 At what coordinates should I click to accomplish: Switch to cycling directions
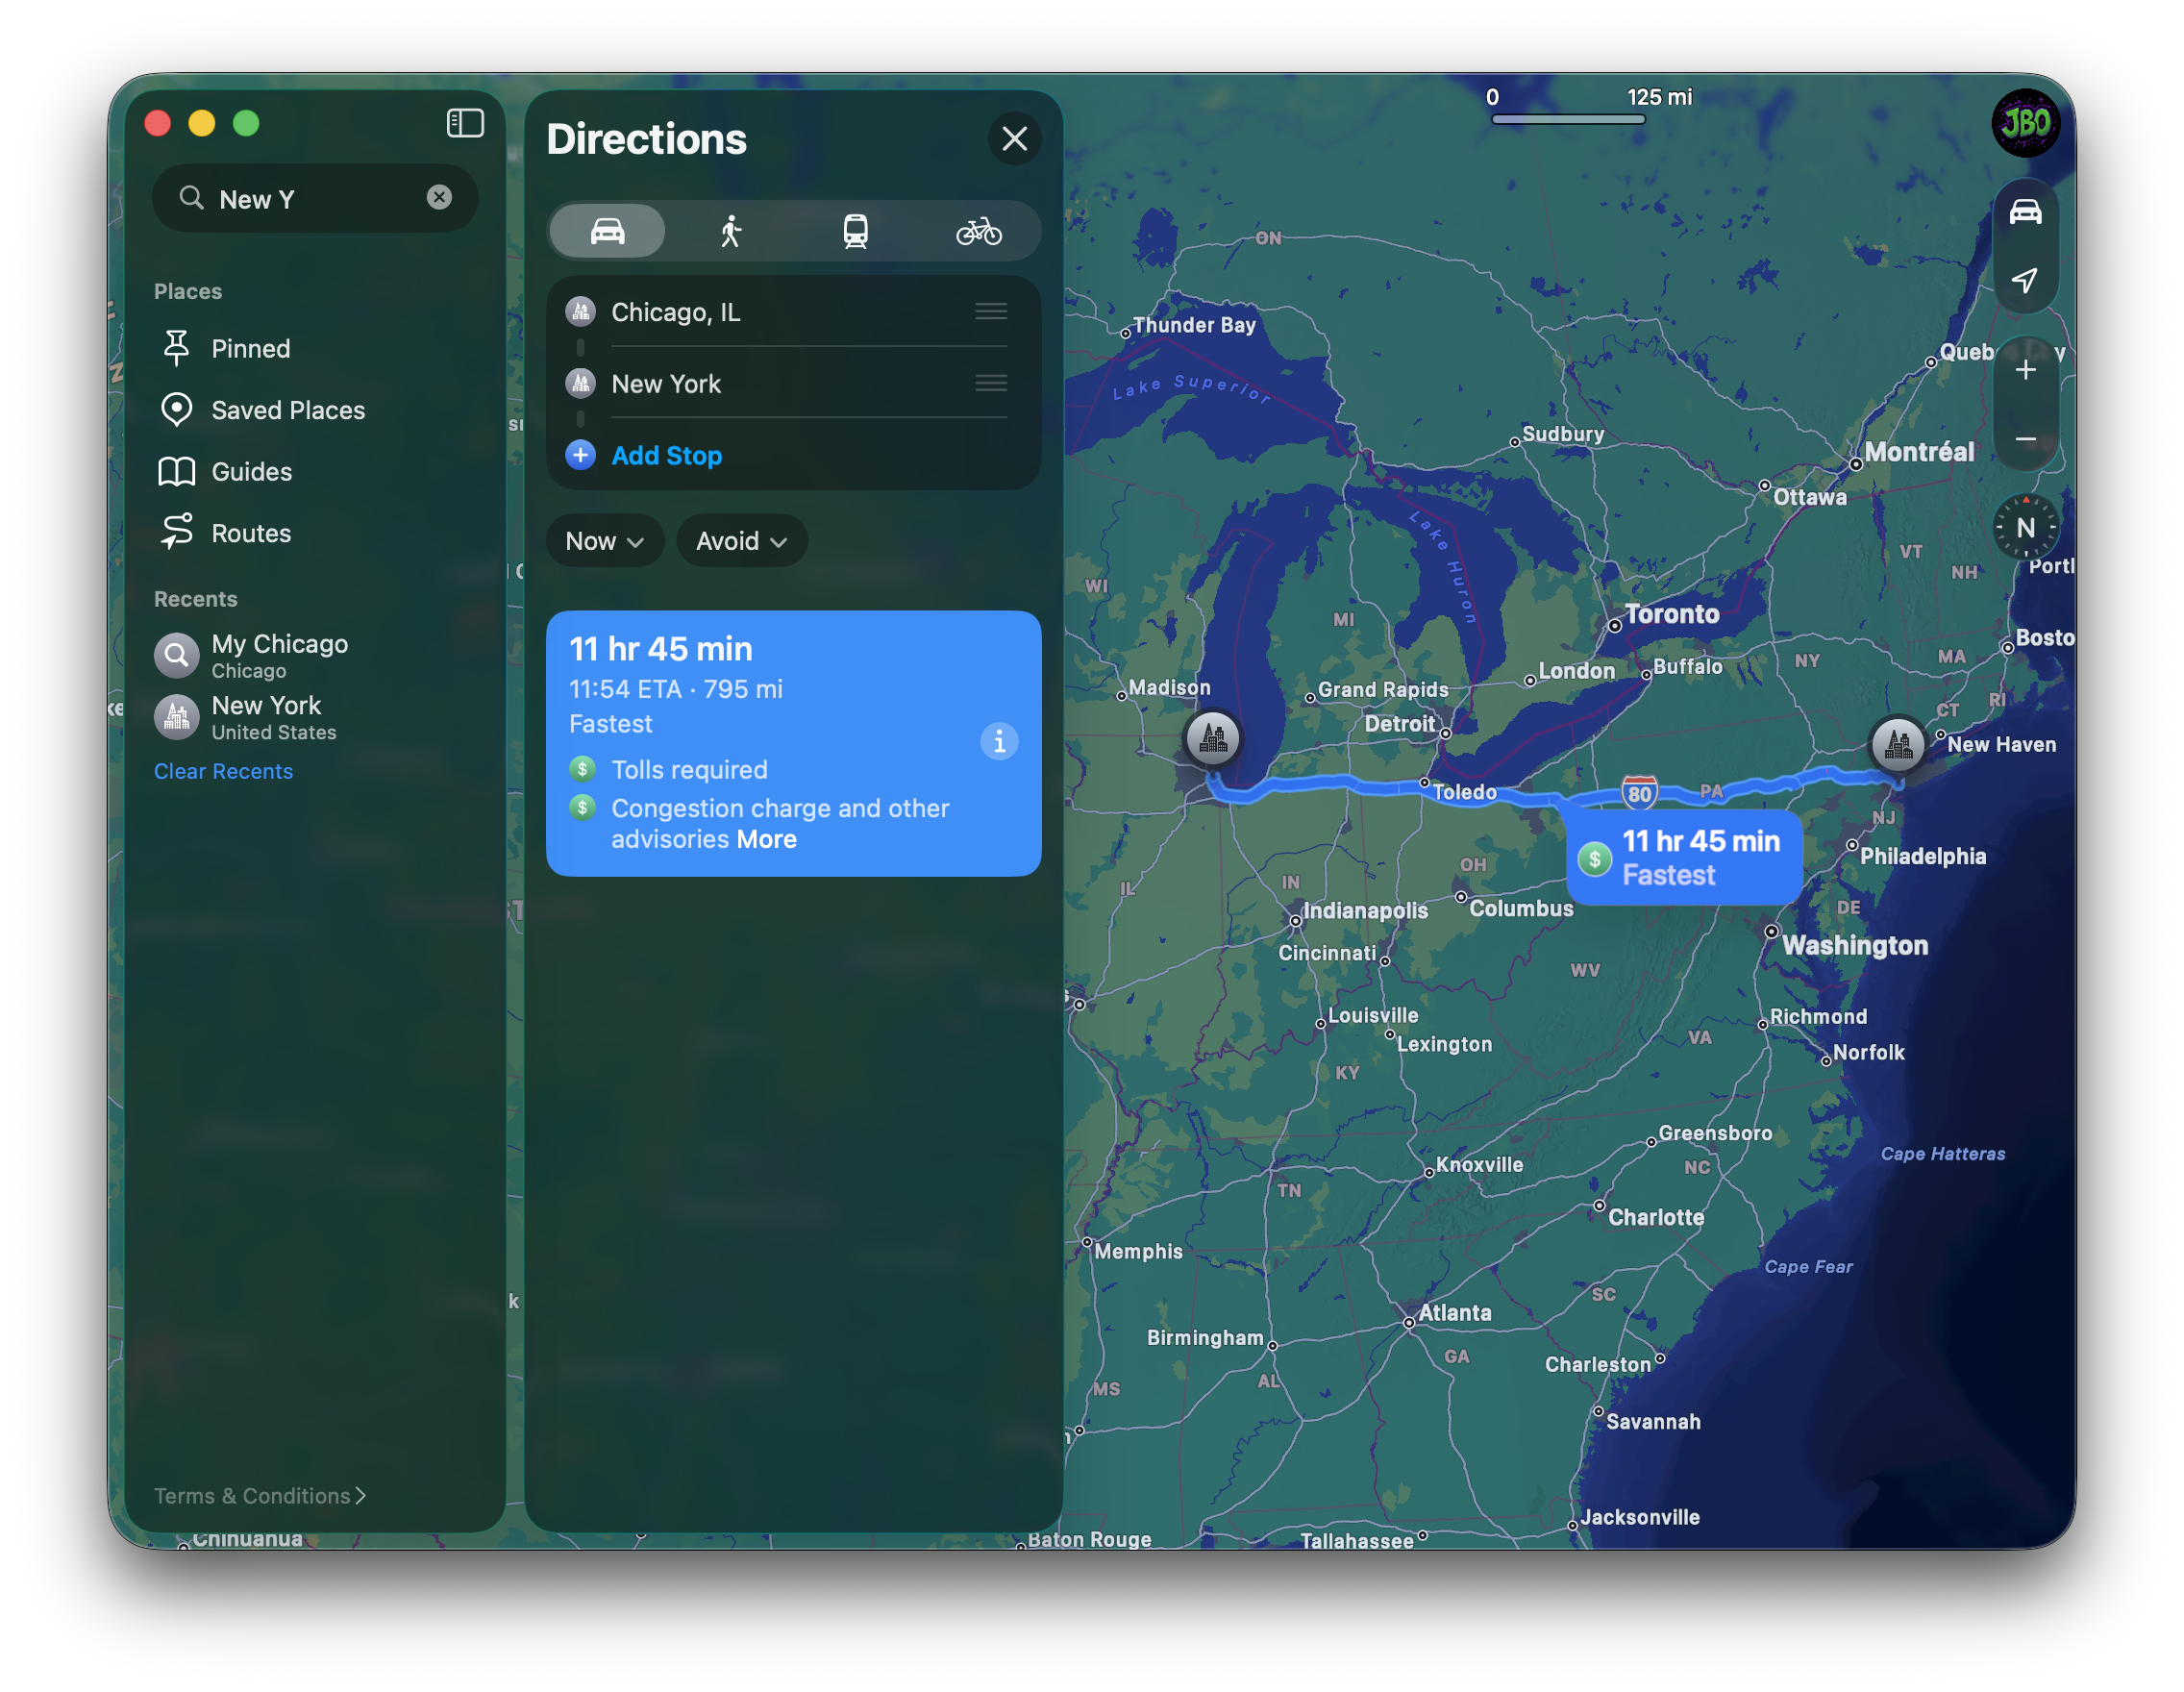[x=979, y=231]
